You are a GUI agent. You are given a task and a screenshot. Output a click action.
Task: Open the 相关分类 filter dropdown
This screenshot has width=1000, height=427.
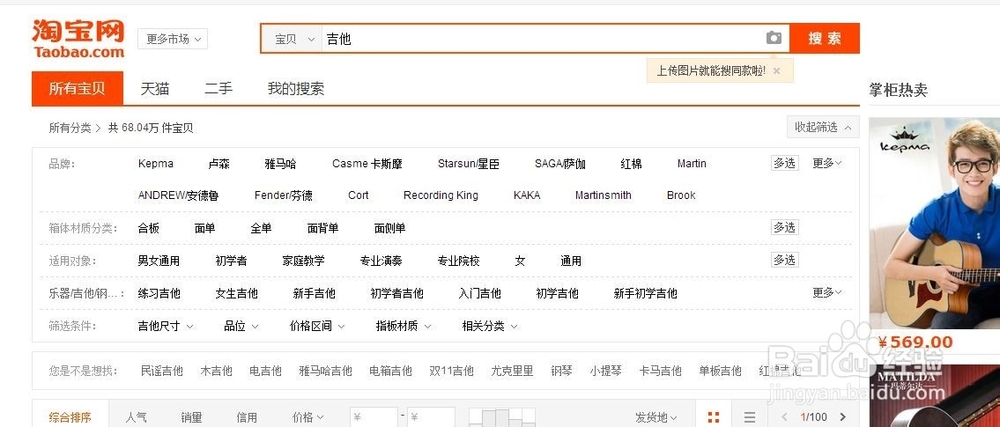(x=489, y=326)
